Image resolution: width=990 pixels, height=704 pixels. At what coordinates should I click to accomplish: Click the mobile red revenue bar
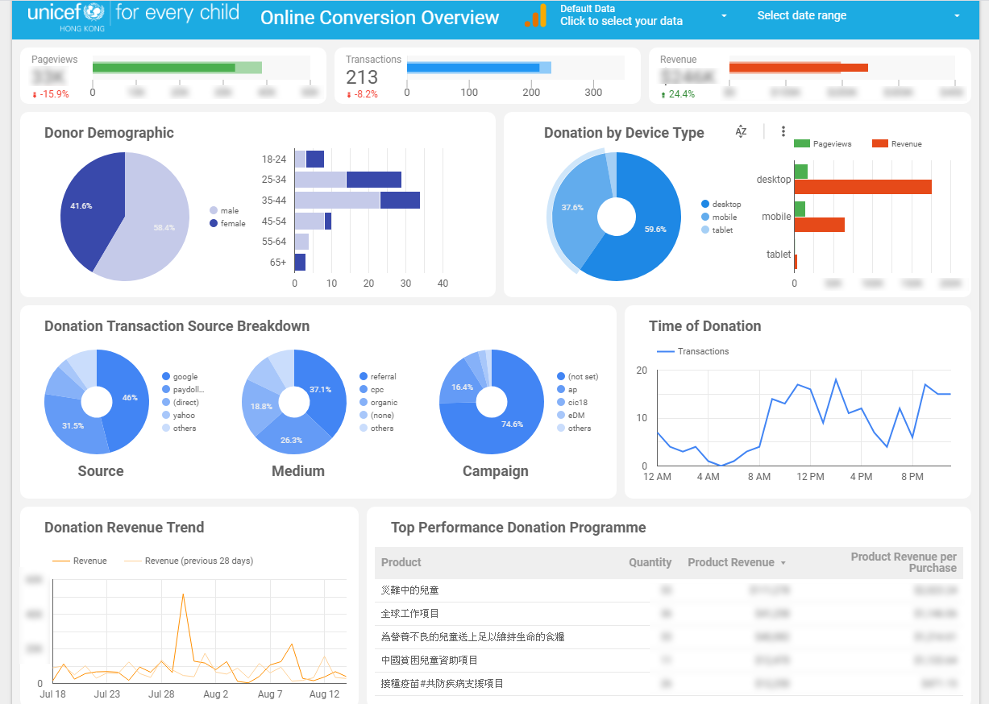pyautogui.click(x=820, y=225)
